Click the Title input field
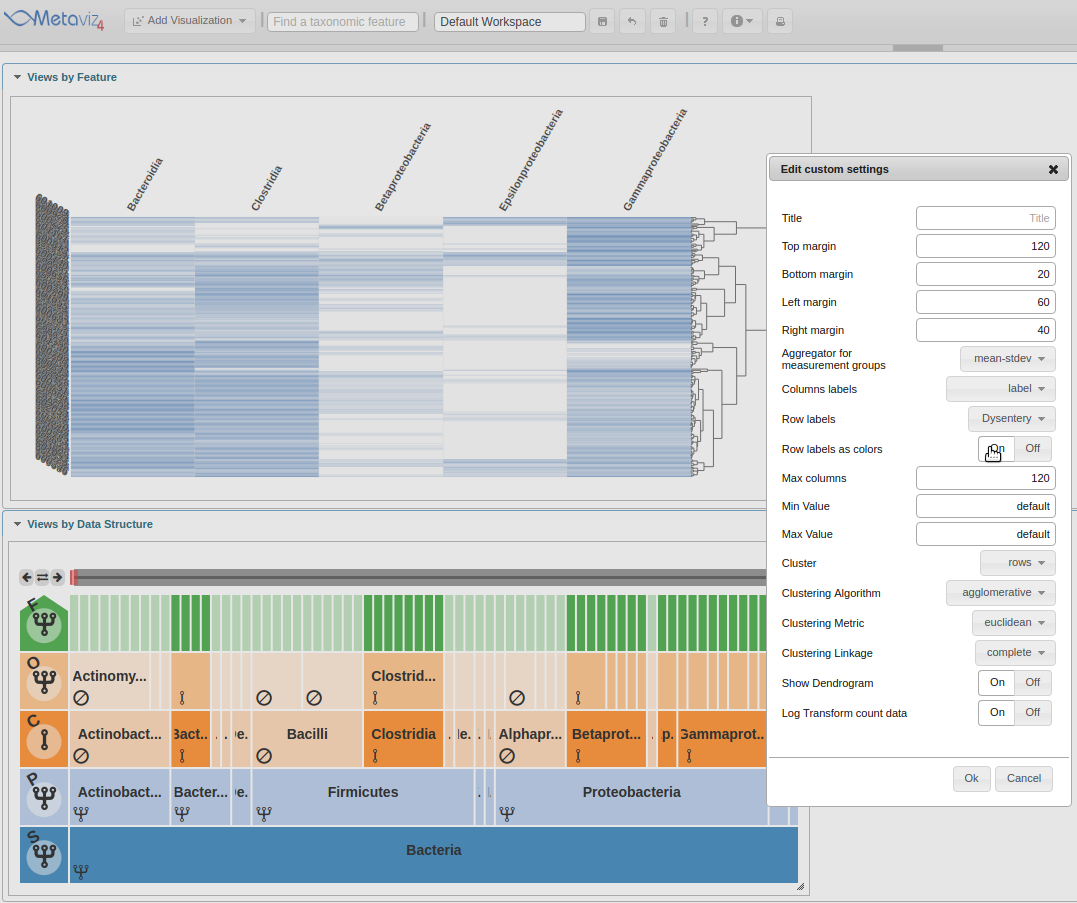 coord(986,218)
